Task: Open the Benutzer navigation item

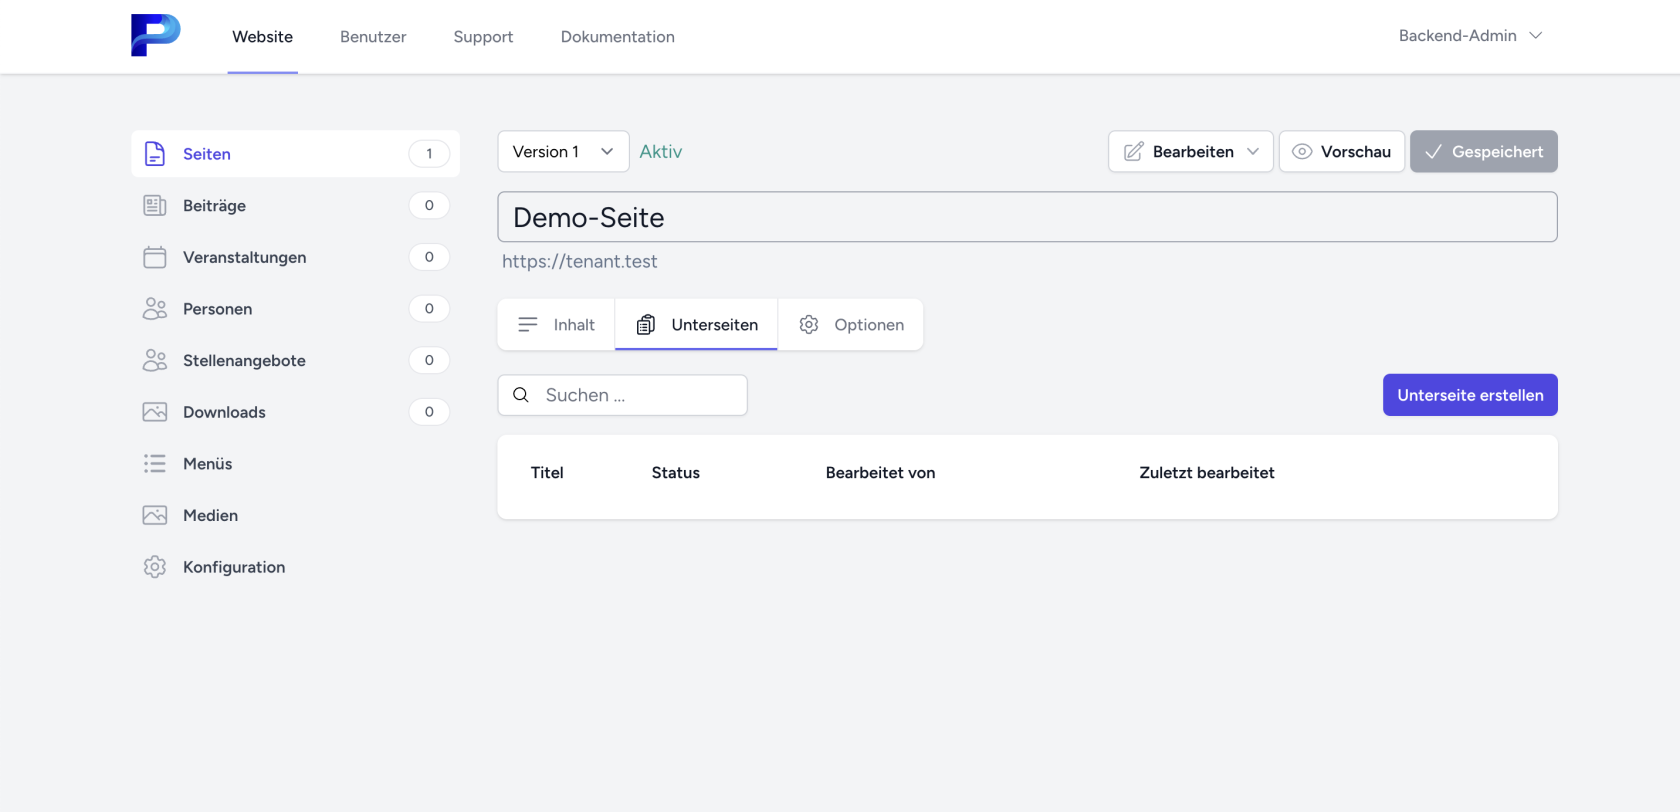Action: click(x=373, y=37)
